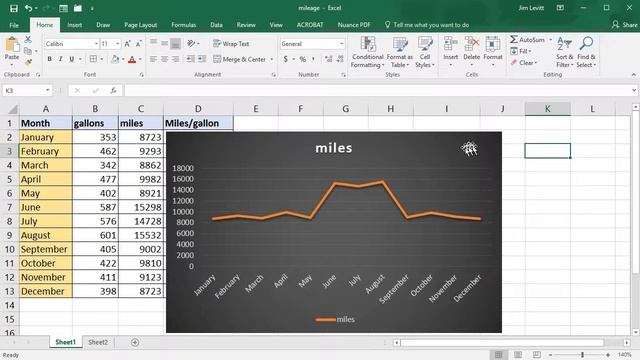Open Conditional Formatting
The width and height of the screenshot is (640, 360).
pyautogui.click(x=367, y=52)
